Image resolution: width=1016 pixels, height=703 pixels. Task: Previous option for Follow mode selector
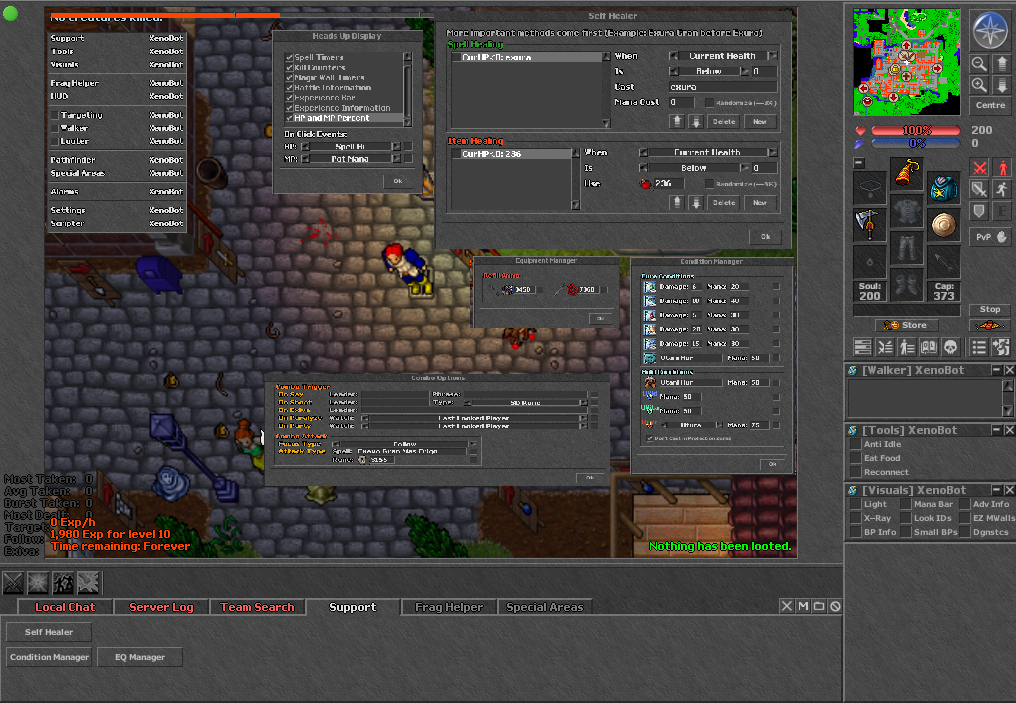click(336, 444)
